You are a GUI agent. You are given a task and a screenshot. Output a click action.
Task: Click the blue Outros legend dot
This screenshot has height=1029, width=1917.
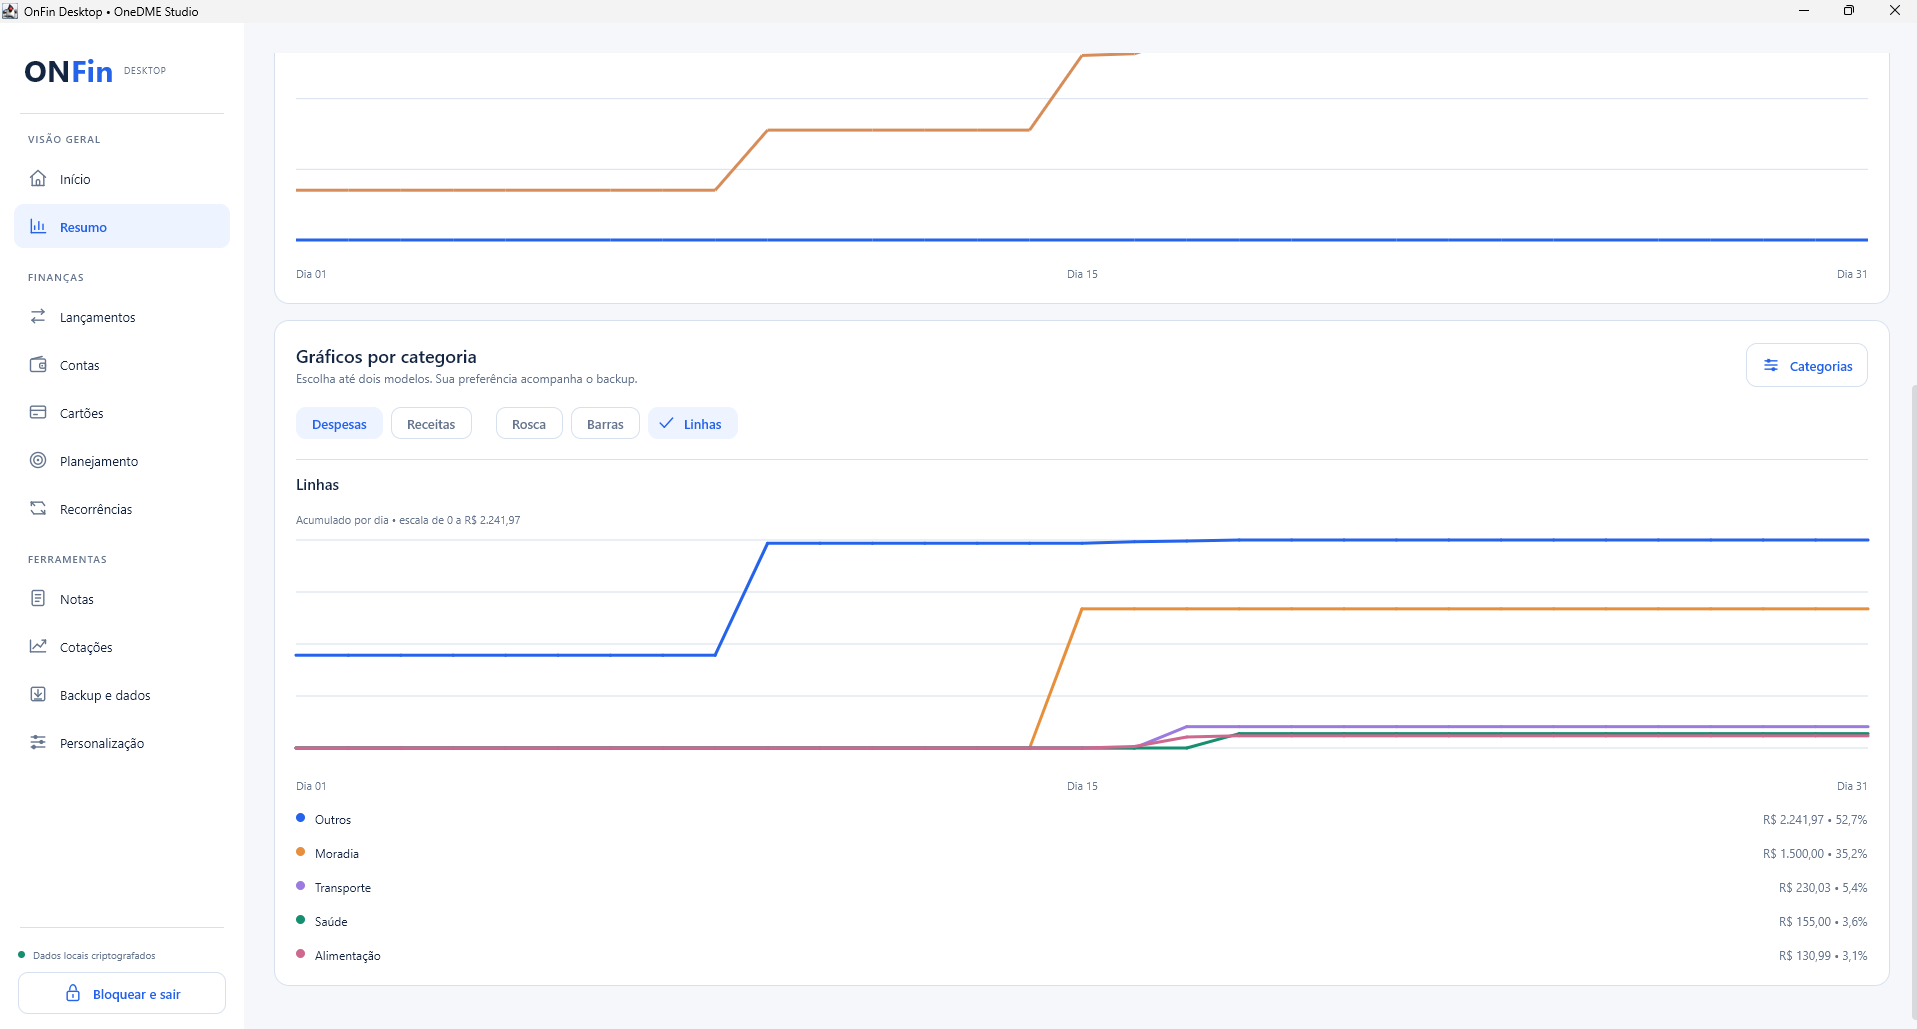click(300, 818)
